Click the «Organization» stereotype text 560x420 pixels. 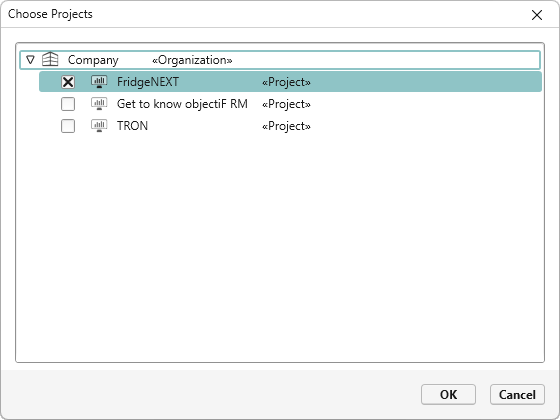click(x=192, y=60)
